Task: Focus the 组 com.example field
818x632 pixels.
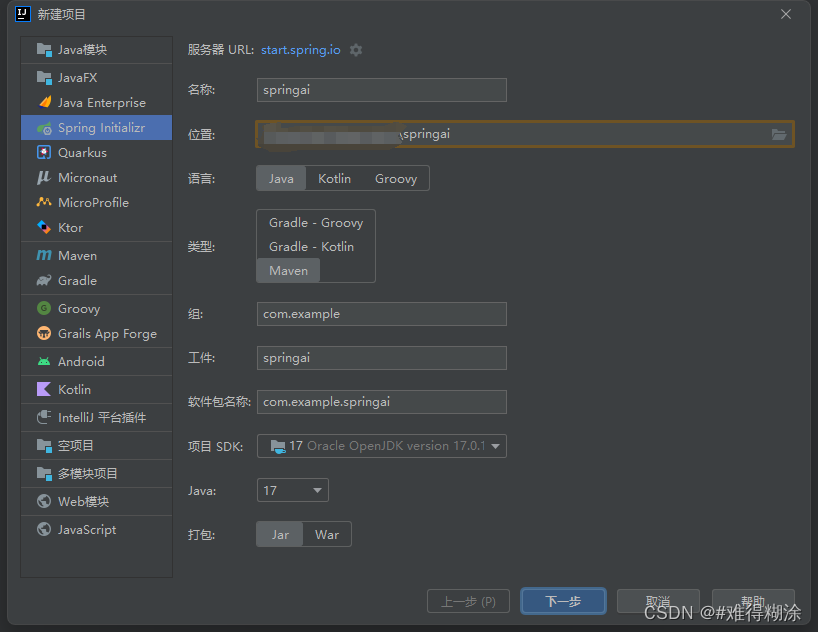Action: coord(382,314)
